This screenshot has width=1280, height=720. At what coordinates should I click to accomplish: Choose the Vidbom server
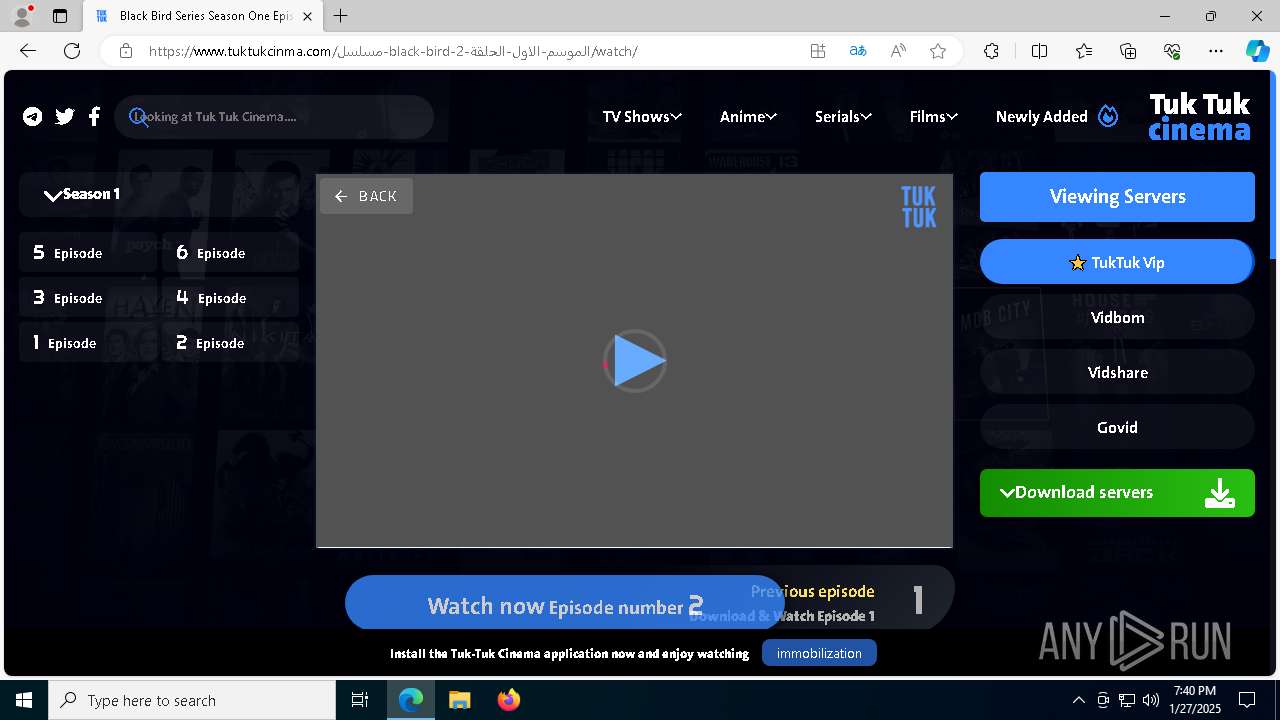tap(1117, 317)
